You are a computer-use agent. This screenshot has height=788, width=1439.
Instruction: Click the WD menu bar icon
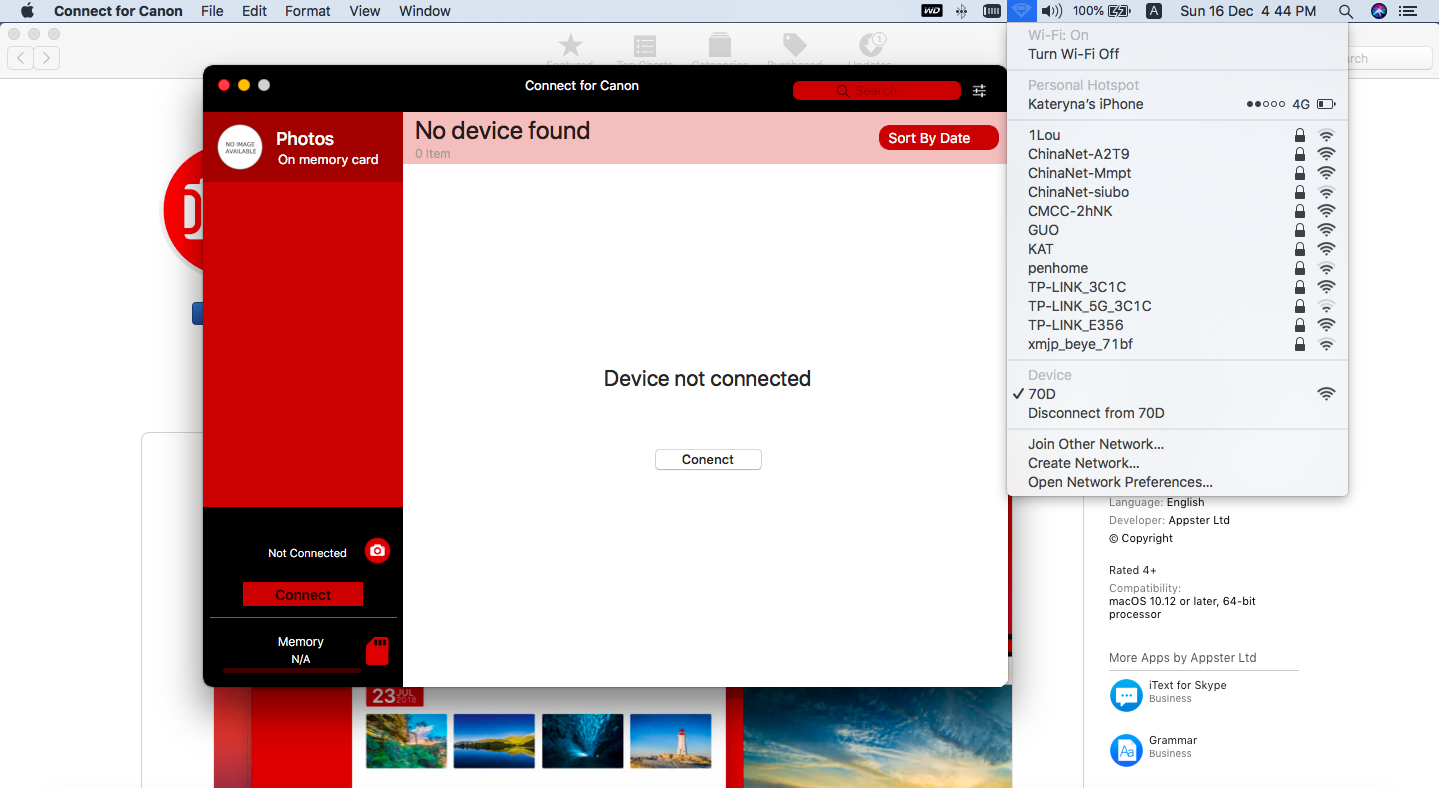pyautogui.click(x=931, y=11)
